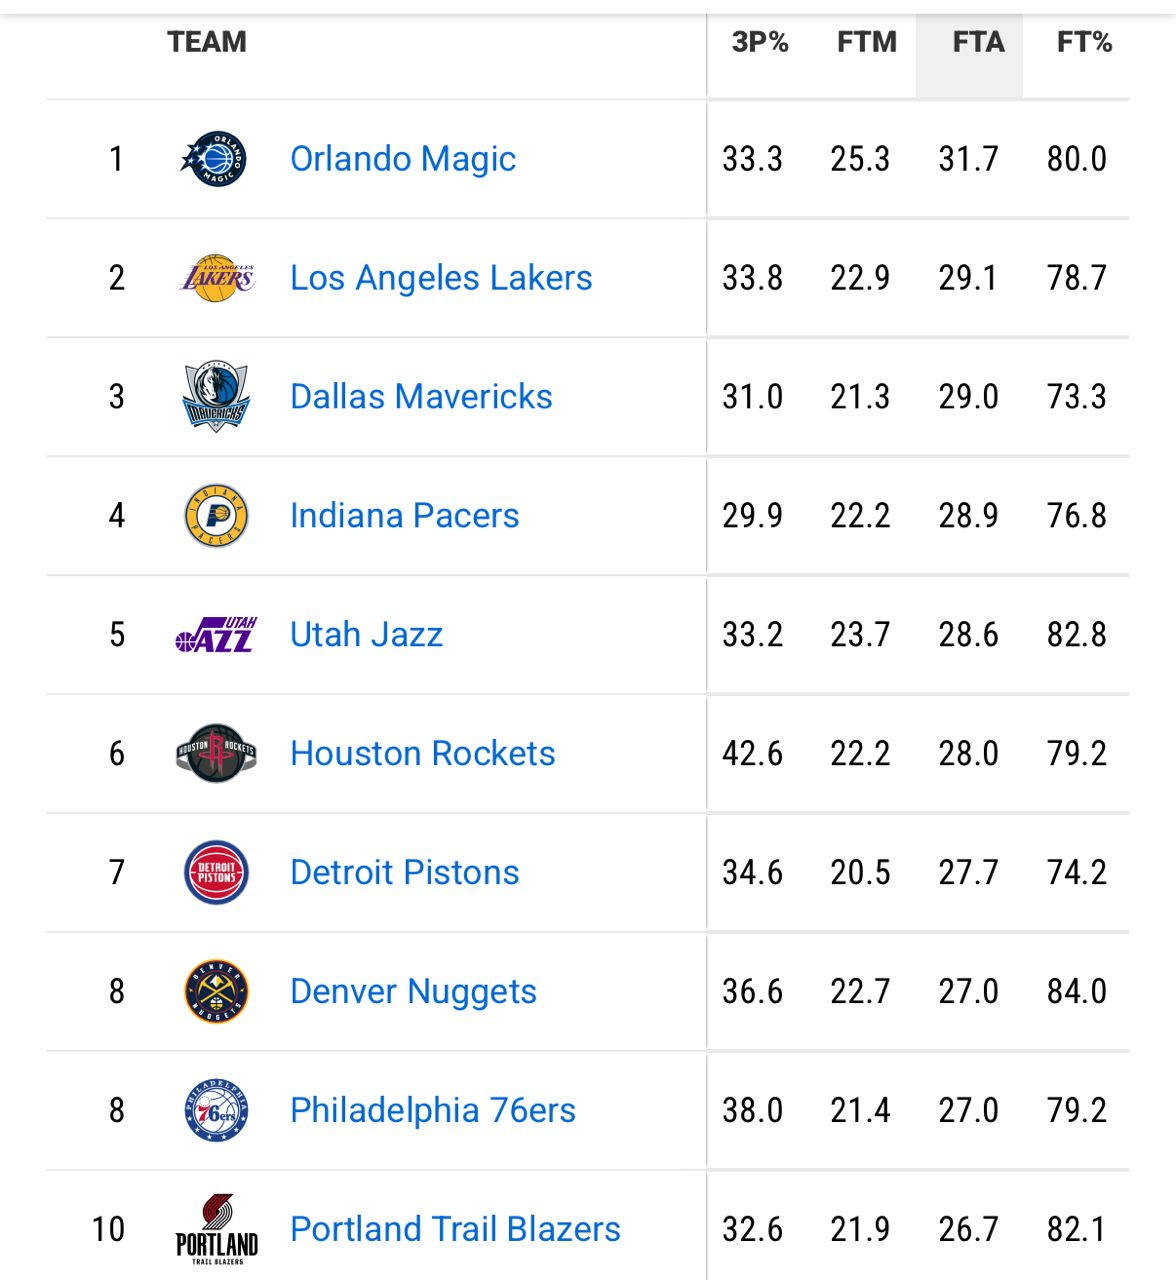Click the Detroit Pistons logo
Image resolution: width=1176 pixels, height=1280 pixels.
pos(216,872)
